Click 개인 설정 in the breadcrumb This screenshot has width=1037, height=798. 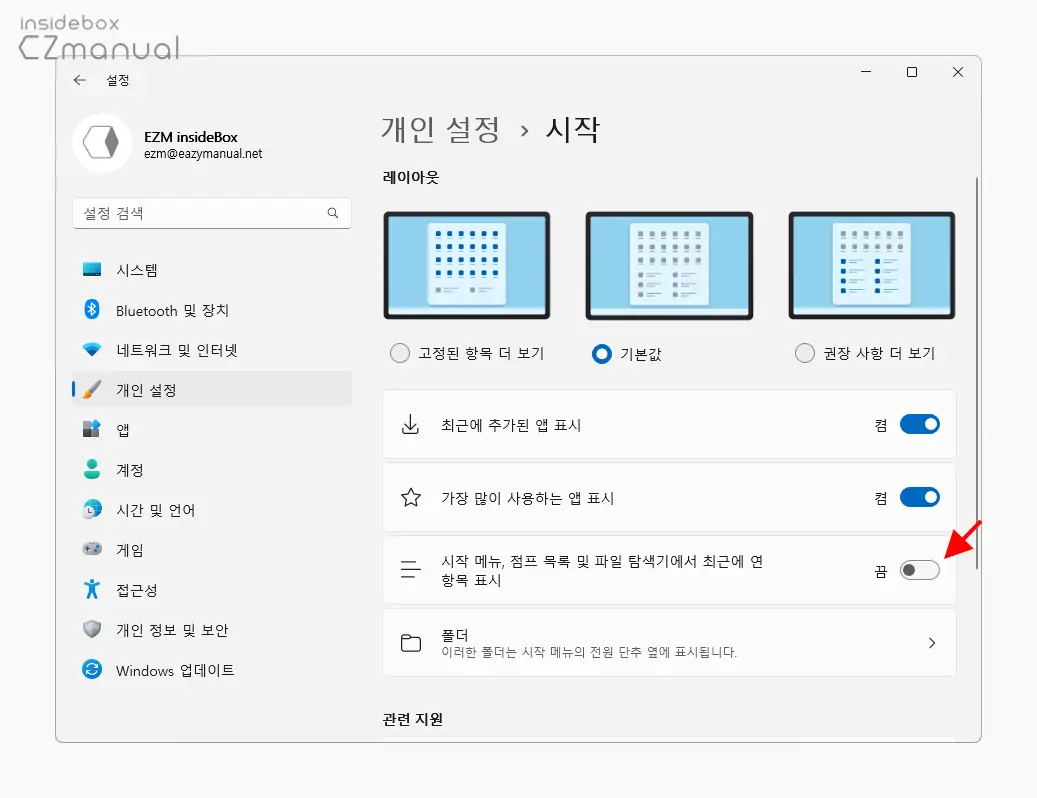[x=440, y=130]
